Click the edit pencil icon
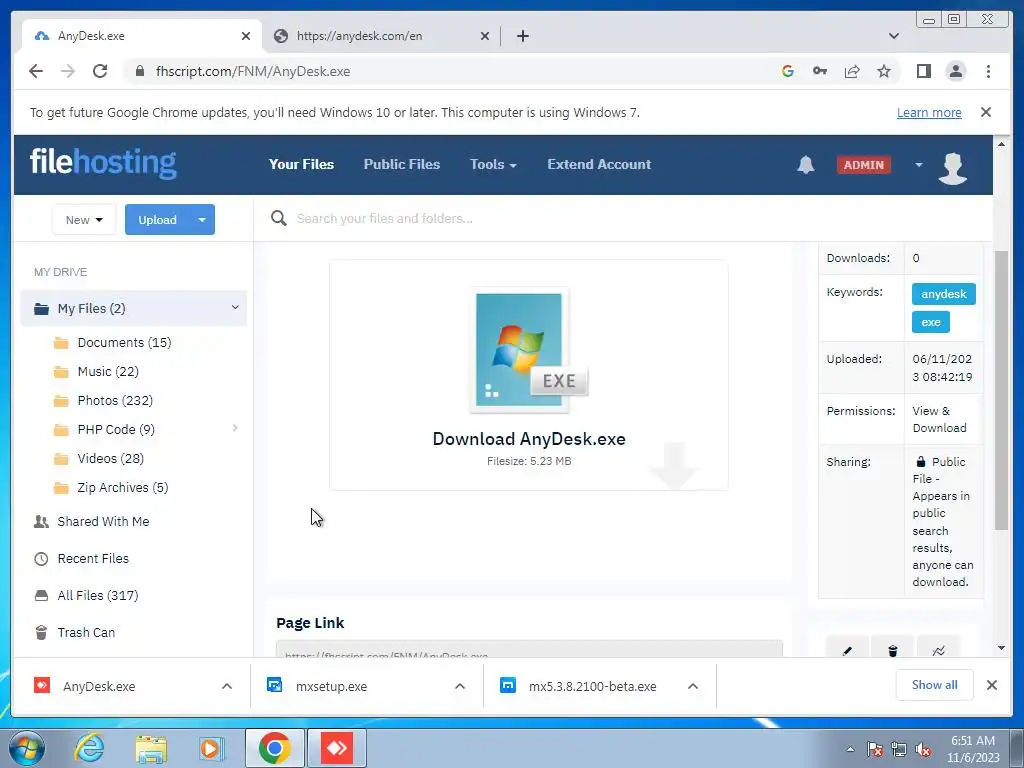Screen dimensions: 1024x768 coord(847,648)
